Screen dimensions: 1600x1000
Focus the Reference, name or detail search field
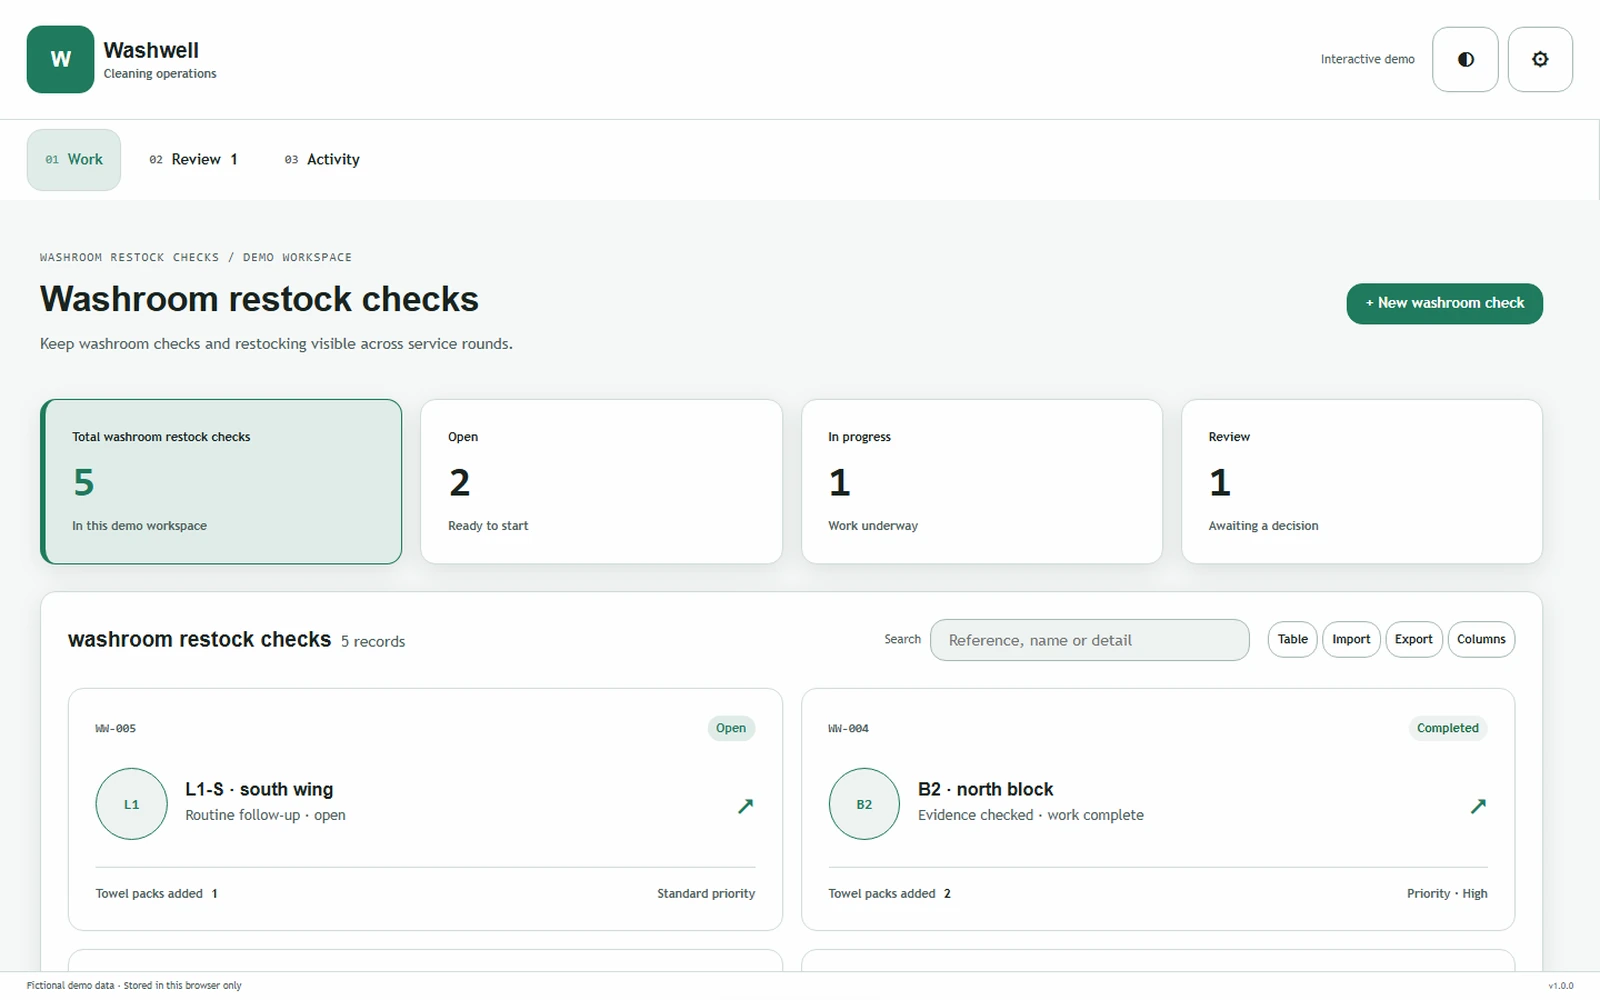[x=1089, y=640]
